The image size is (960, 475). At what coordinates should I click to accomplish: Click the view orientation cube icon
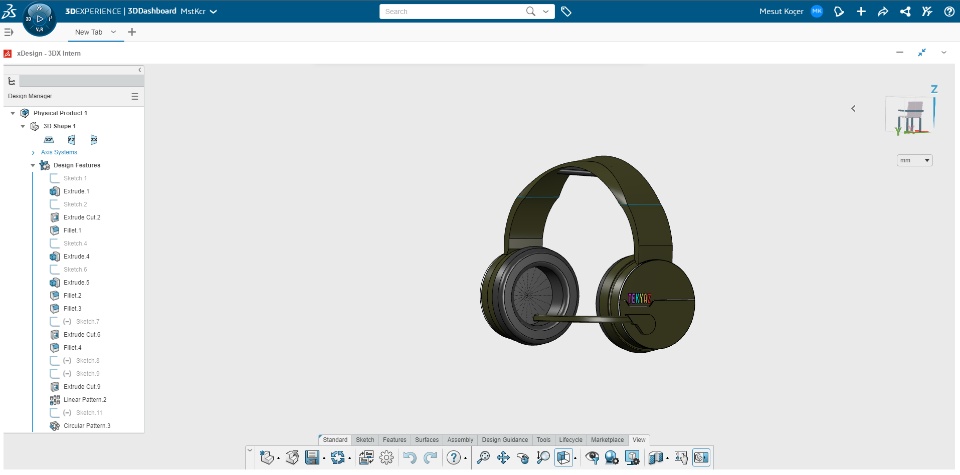click(563, 457)
